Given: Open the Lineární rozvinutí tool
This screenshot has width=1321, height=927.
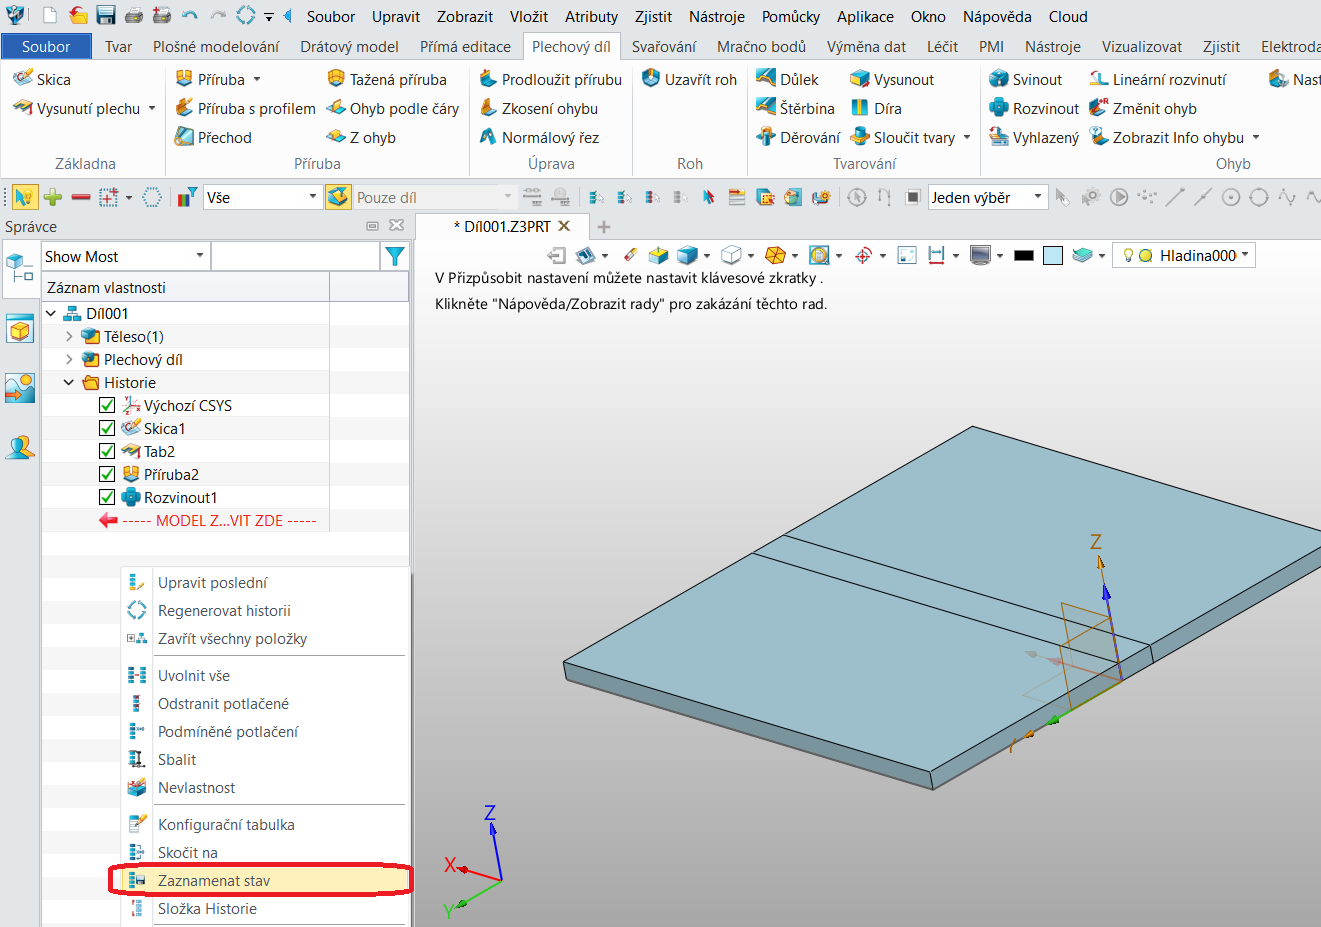Looking at the screenshot, I should pos(1157,79).
